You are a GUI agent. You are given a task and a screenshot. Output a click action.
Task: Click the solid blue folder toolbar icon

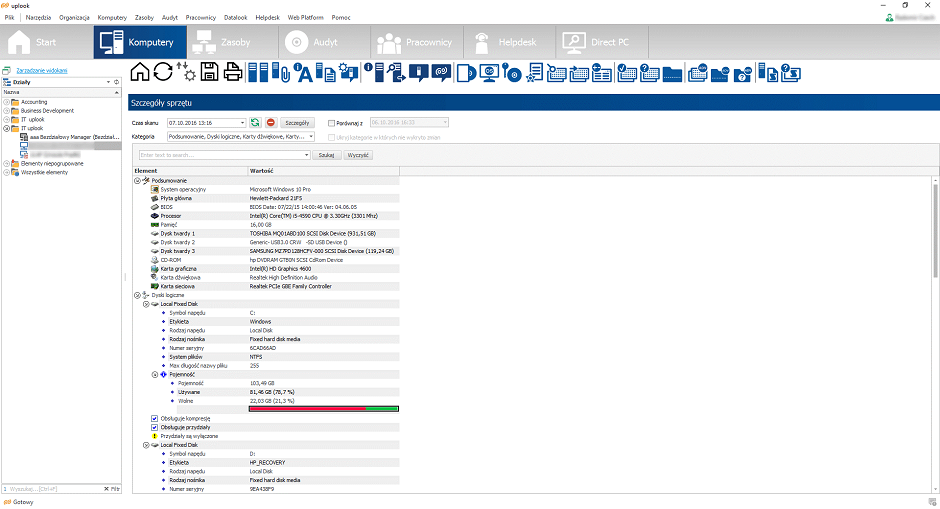coord(672,74)
